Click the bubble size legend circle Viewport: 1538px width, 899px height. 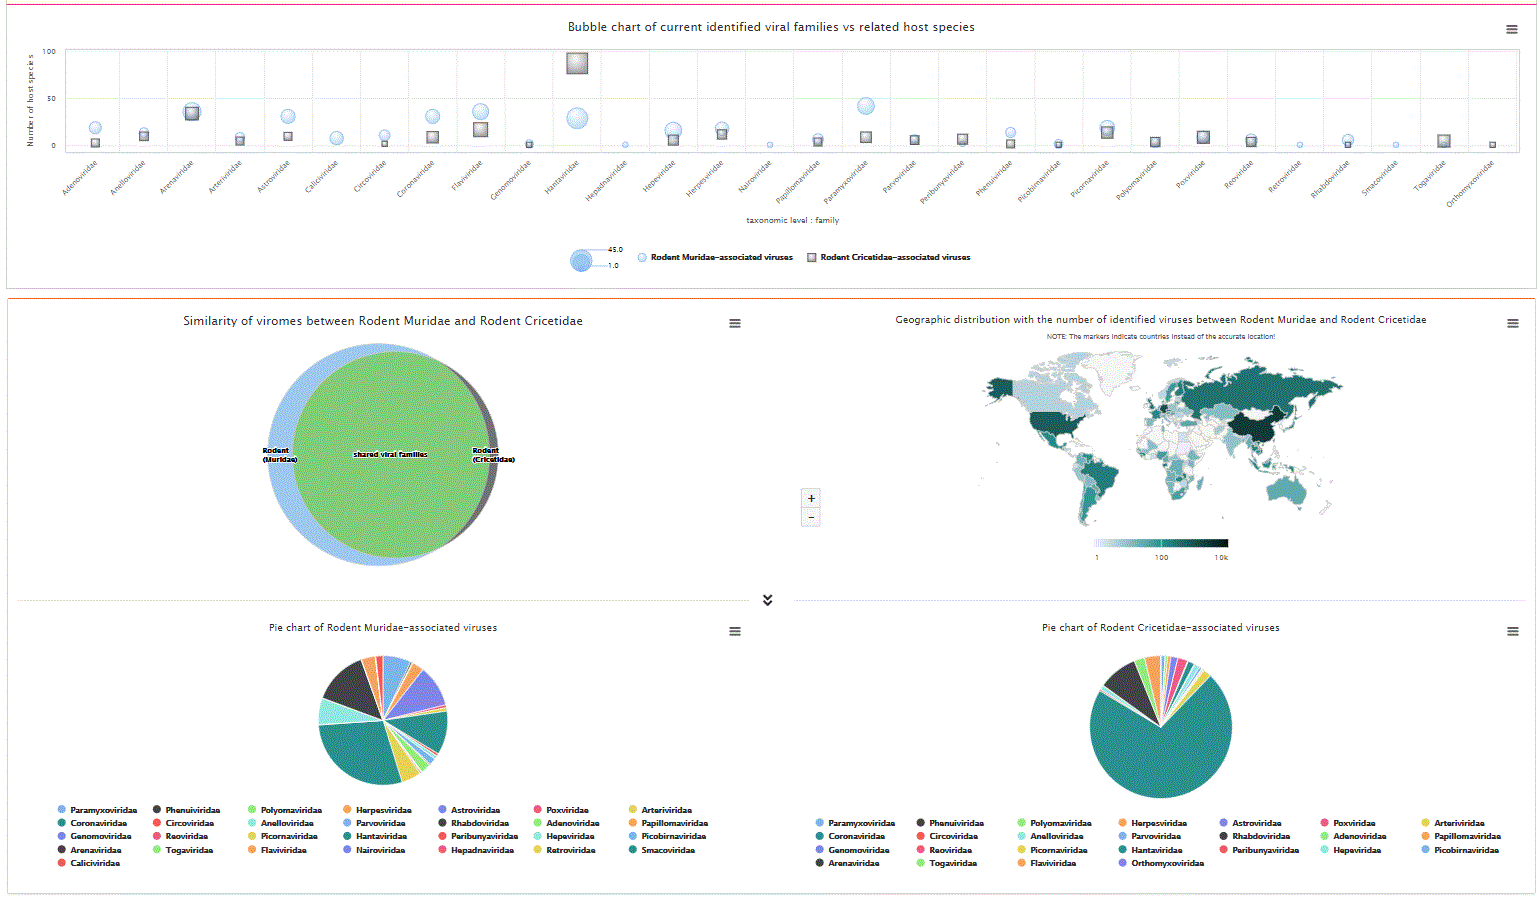(x=581, y=261)
